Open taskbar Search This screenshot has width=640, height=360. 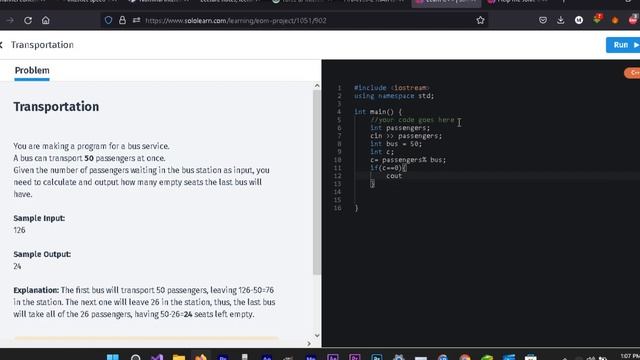pyautogui.click(x=136, y=357)
